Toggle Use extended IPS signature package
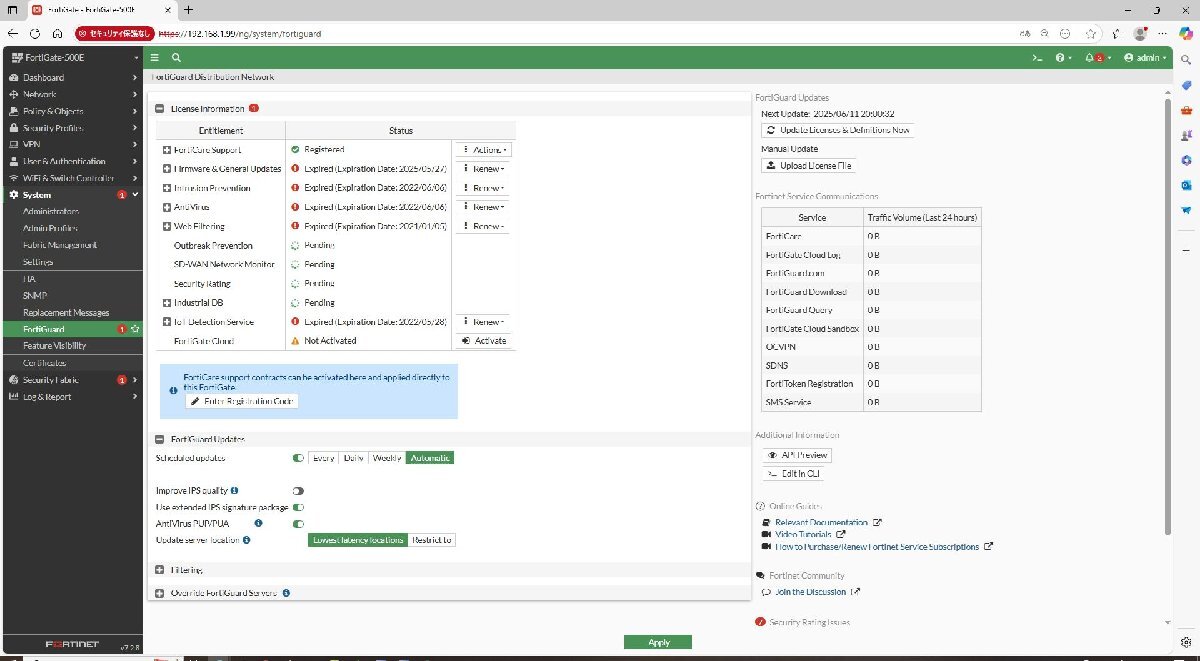This screenshot has height=661, width=1200. pyautogui.click(x=298, y=507)
